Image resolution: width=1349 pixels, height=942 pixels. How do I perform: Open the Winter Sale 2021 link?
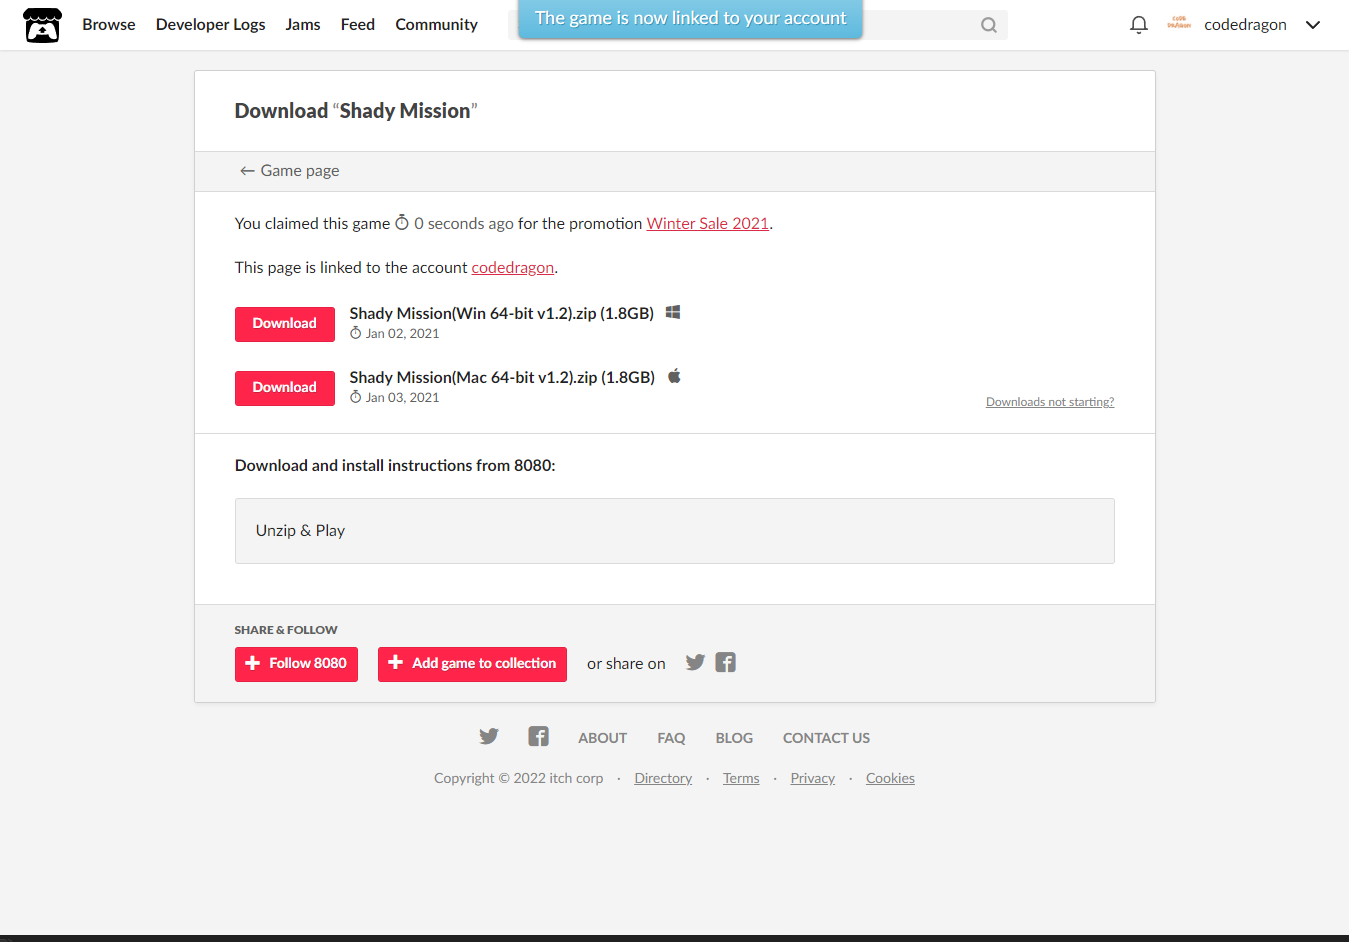tap(708, 224)
